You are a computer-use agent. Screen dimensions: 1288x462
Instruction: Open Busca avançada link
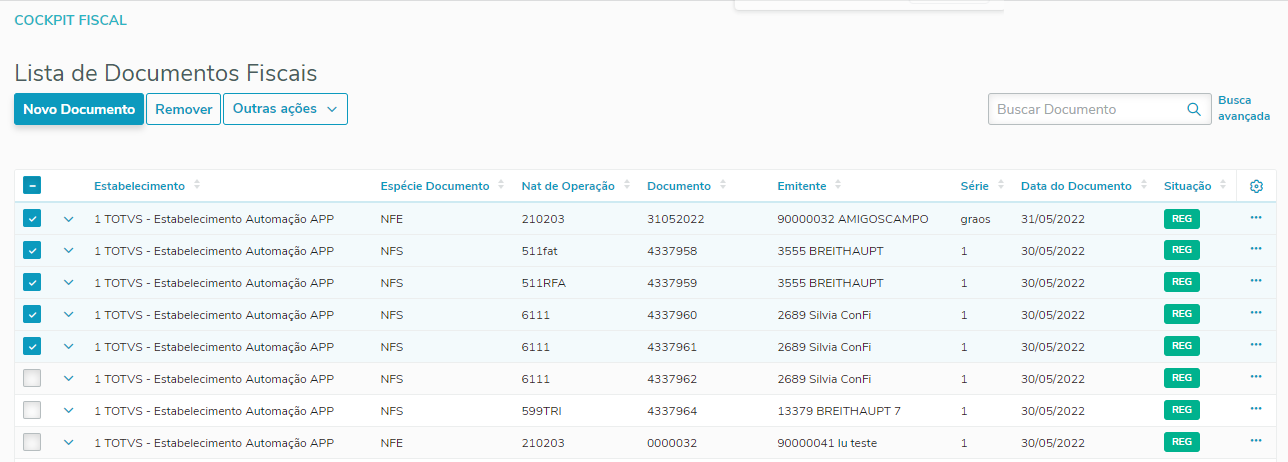point(1244,108)
